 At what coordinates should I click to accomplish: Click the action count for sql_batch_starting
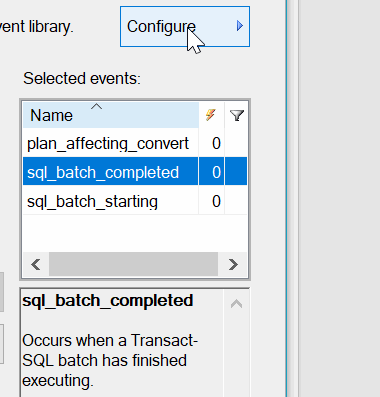coord(216,201)
